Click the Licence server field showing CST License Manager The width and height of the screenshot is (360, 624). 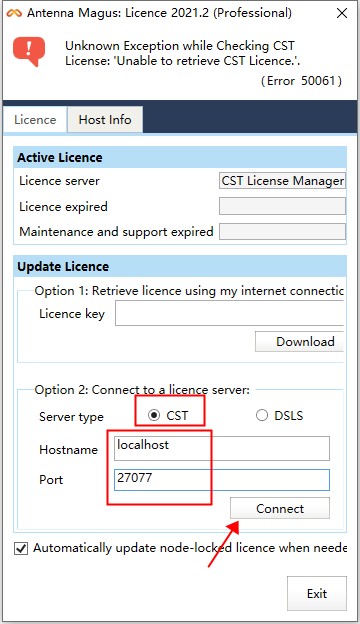click(x=282, y=181)
